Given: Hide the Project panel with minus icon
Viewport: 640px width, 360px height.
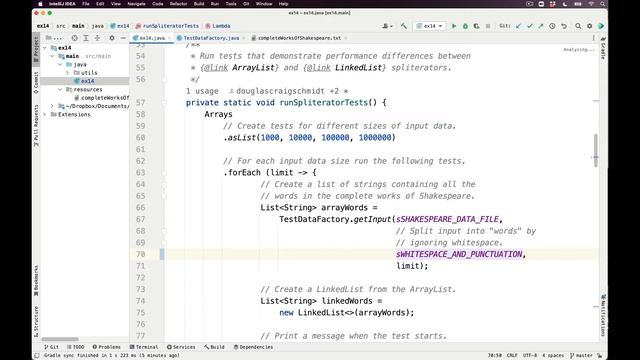Looking at the screenshot, I should point(123,38).
